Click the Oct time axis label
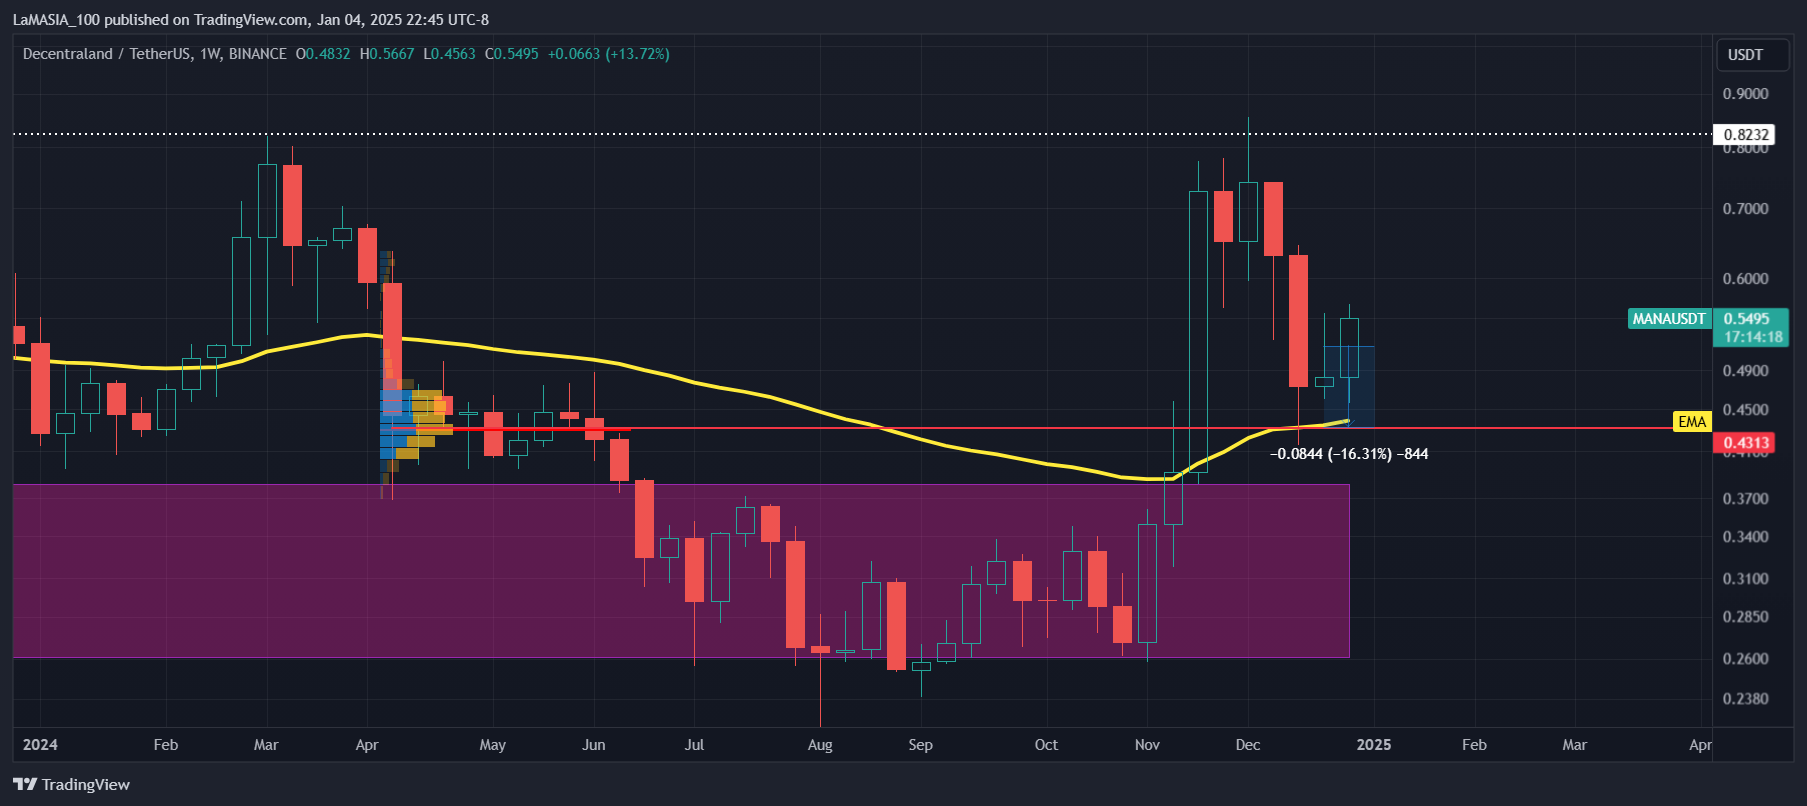1807x806 pixels. pos(1046,745)
